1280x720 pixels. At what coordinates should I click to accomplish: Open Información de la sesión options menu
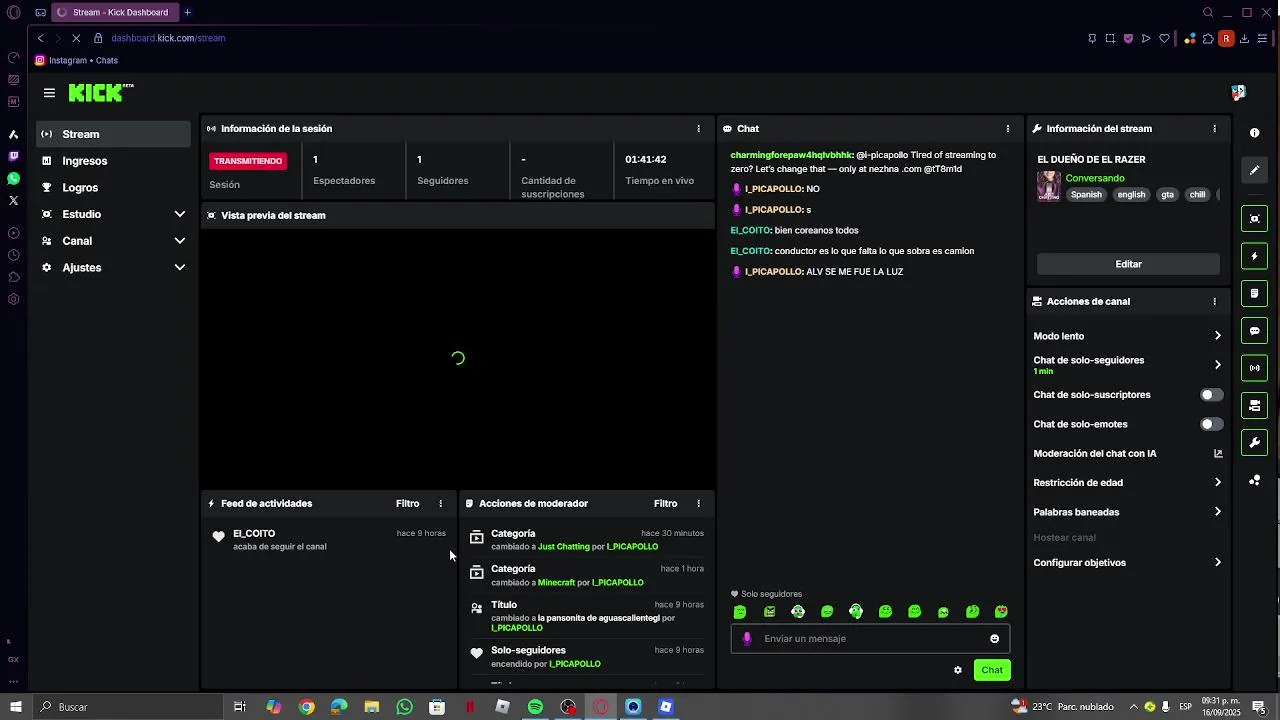tap(698, 129)
